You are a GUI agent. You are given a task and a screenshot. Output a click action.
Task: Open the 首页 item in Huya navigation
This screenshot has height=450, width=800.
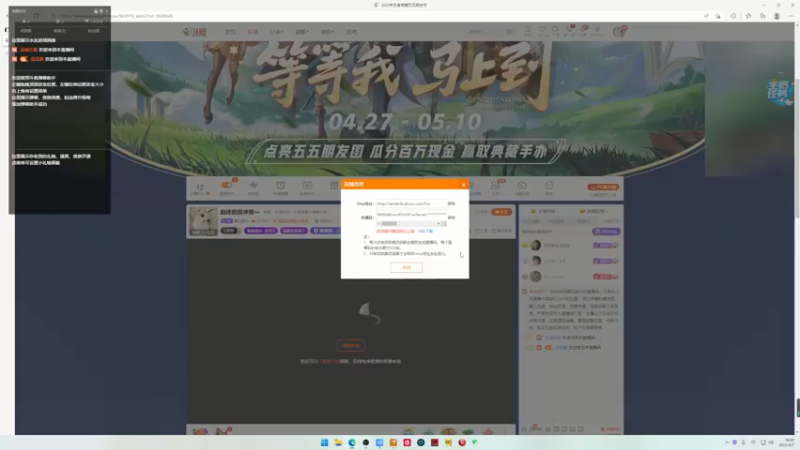(x=231, y=32)
